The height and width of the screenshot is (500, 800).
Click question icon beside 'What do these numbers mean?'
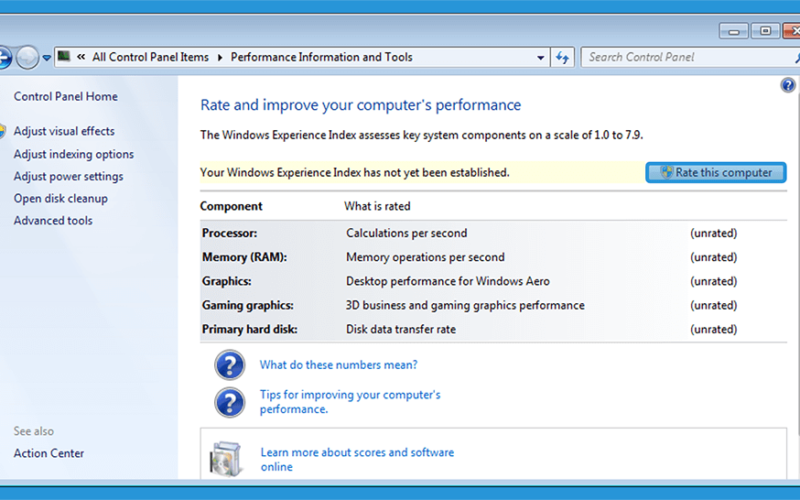230,365
